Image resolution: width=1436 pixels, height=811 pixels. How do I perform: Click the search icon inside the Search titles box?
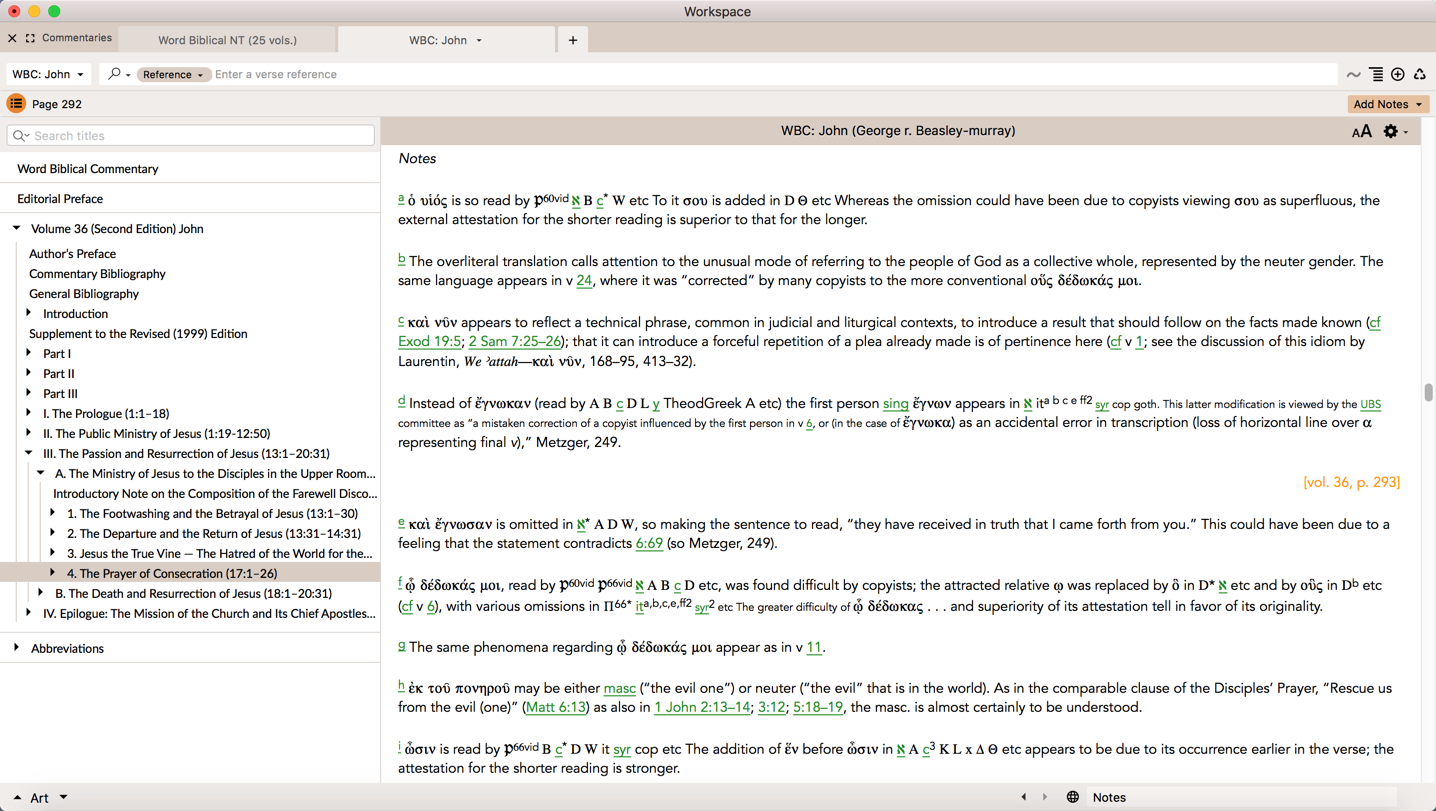tap(20, 136)
